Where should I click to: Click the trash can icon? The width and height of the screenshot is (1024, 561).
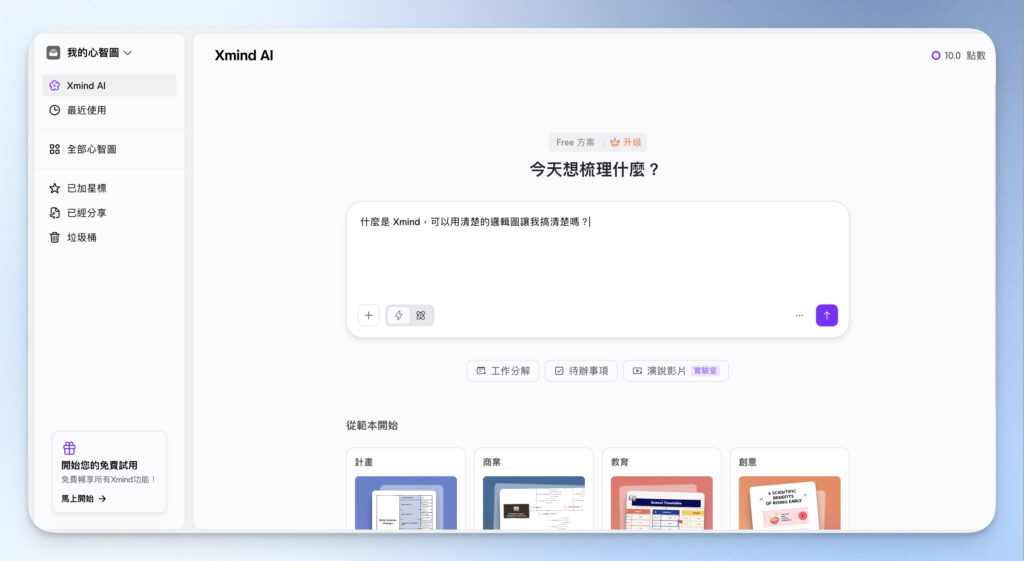55,238
